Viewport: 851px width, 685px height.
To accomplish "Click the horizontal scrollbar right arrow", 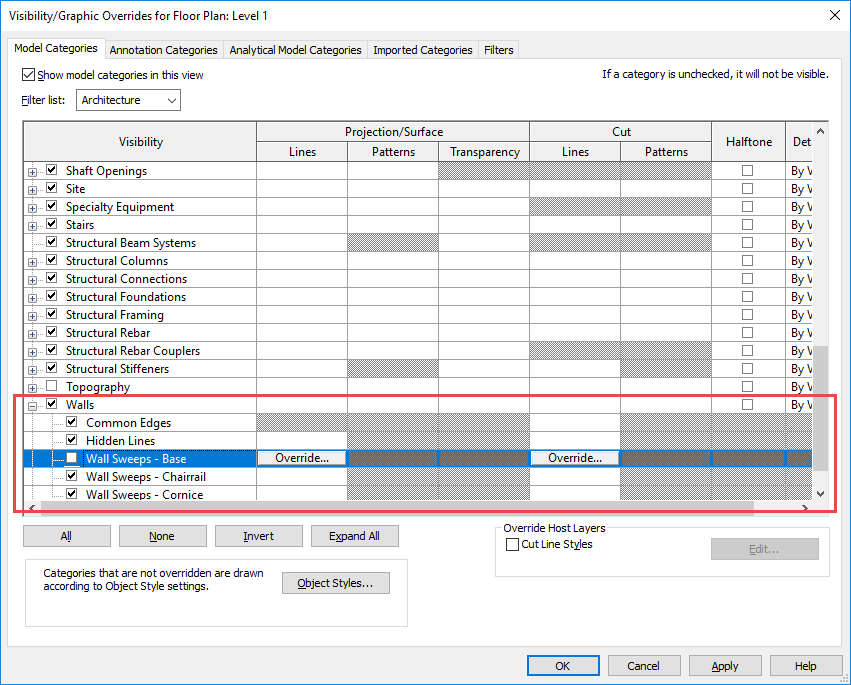I will [x=805, y=508].
